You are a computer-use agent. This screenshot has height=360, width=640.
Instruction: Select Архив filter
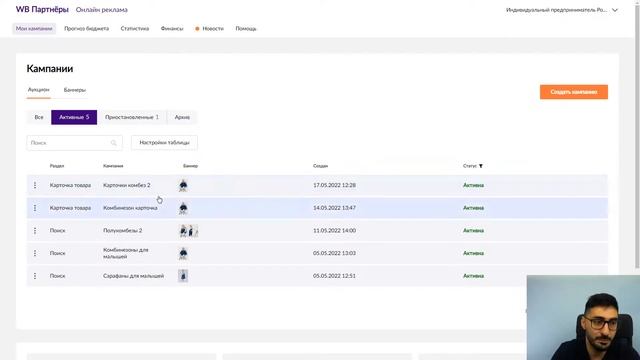(182, 117)
